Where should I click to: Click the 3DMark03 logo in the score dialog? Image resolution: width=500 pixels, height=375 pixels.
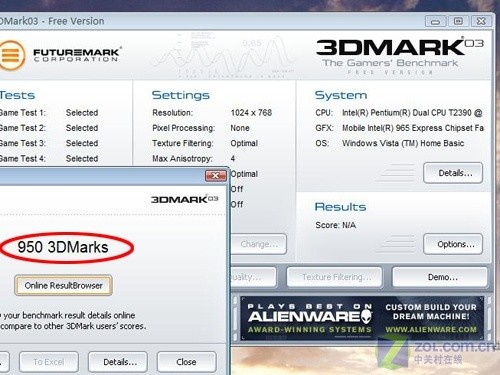184,199
